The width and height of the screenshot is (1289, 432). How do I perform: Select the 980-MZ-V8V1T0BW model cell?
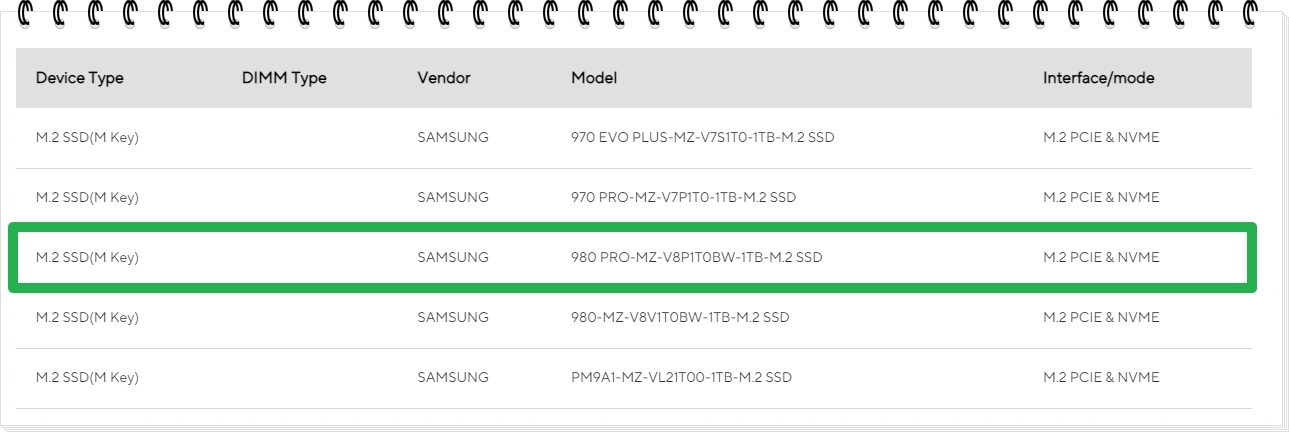680,318
